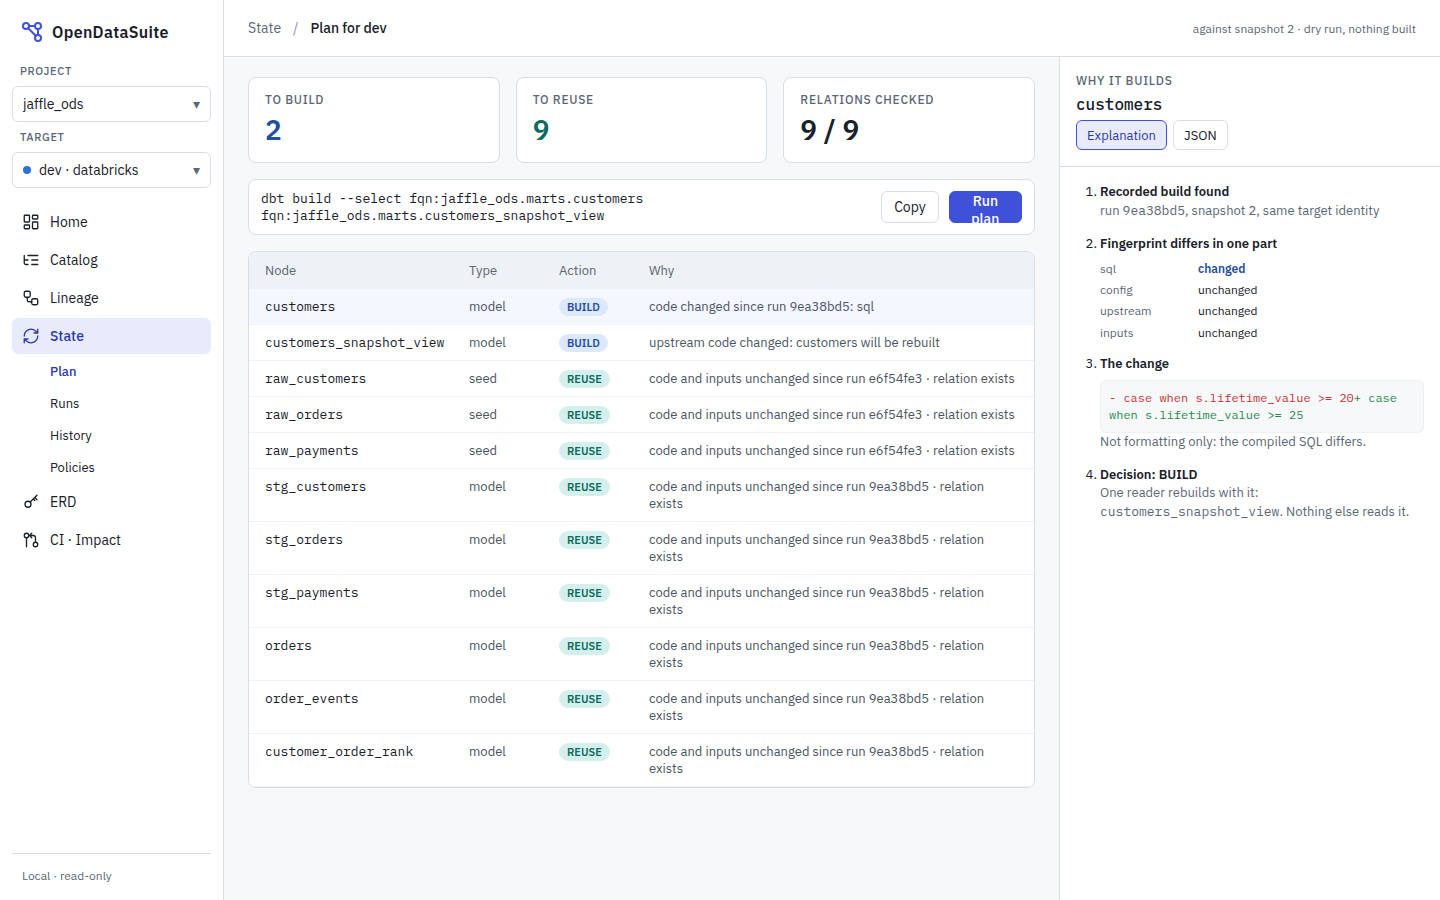Click the OpenDataSuite logo icon
The height and width of the screenshot is (900, 1440).
pos(32,32)
